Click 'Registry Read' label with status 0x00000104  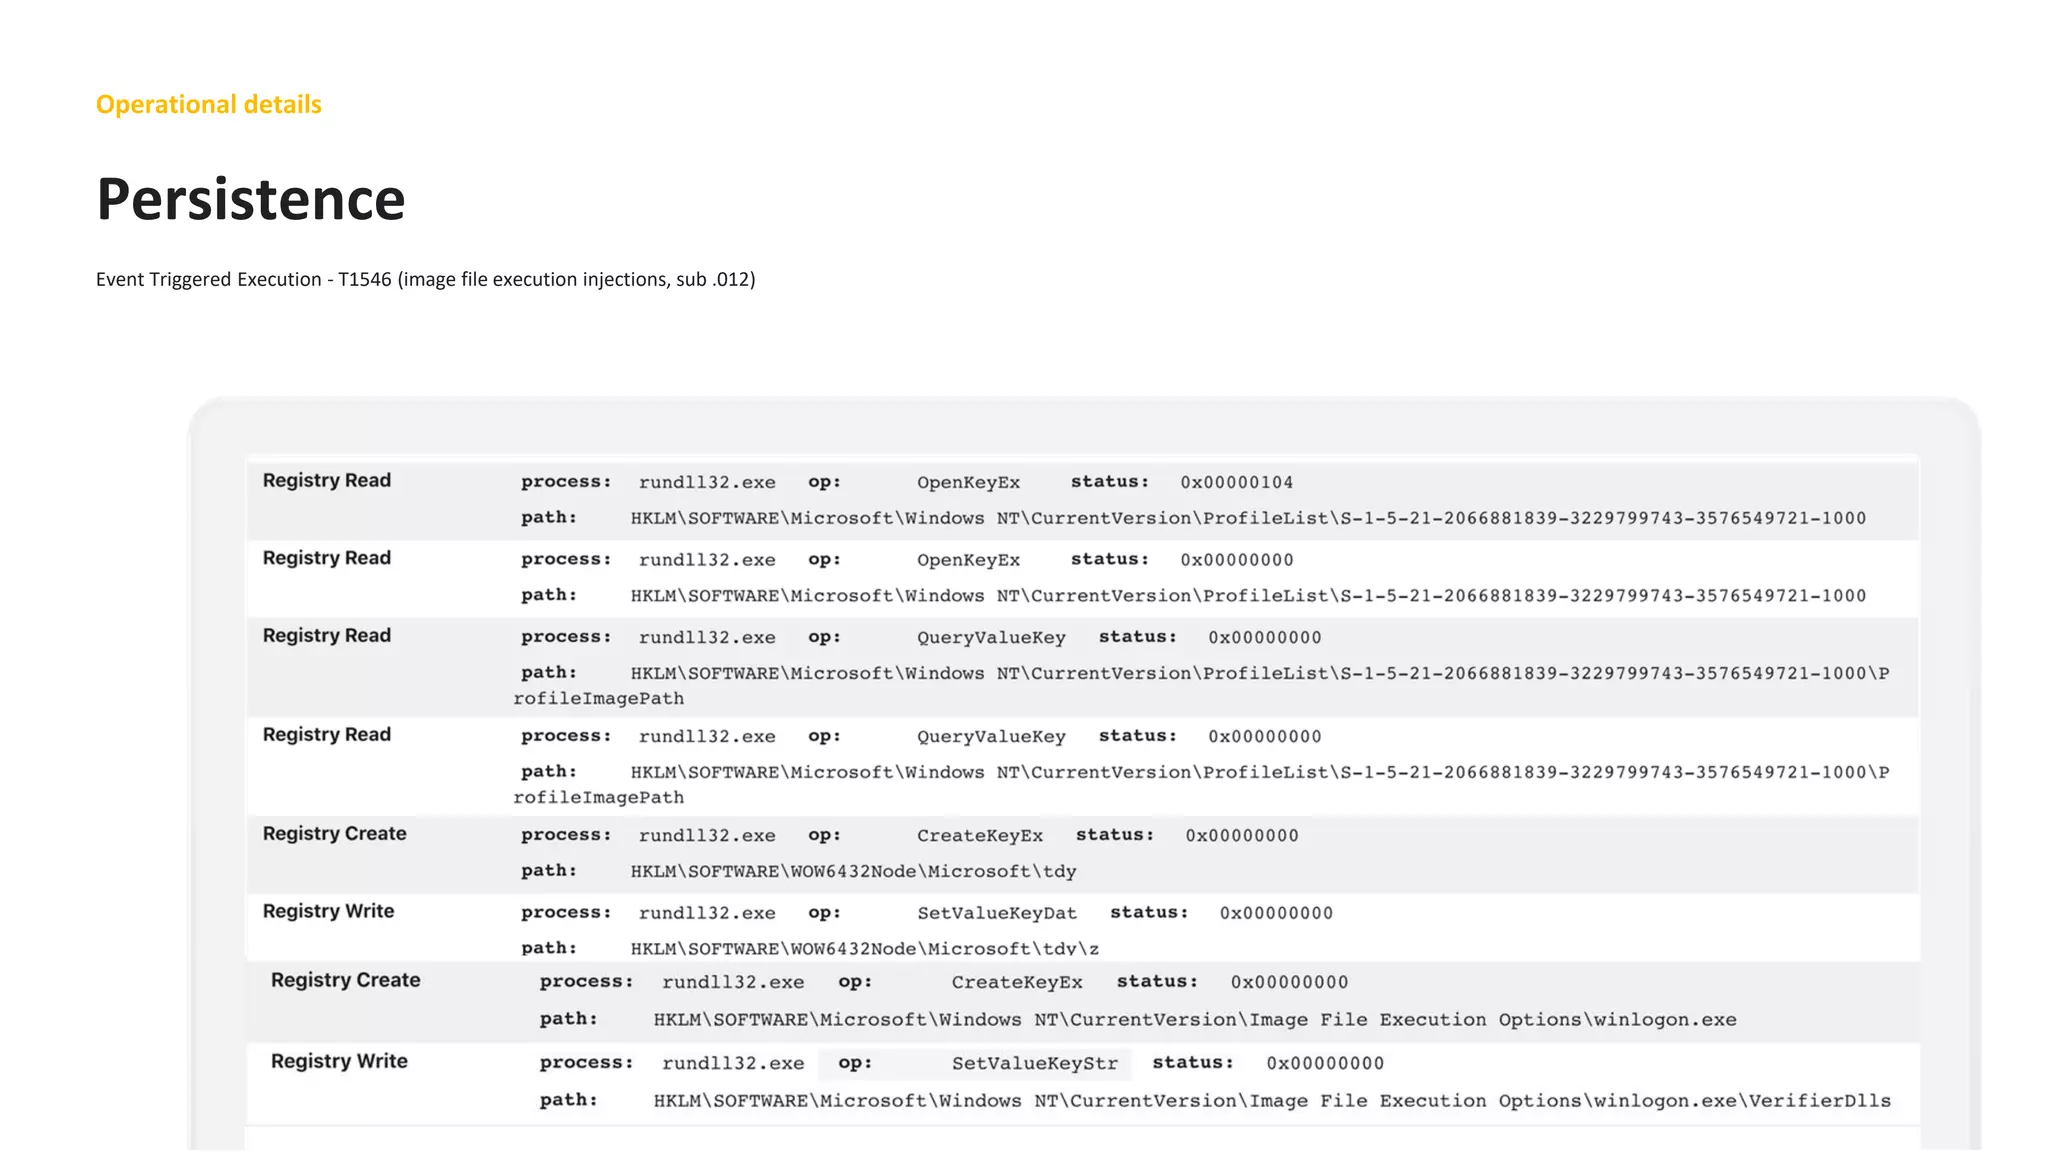pyautogui.click(x=326, y=480)
